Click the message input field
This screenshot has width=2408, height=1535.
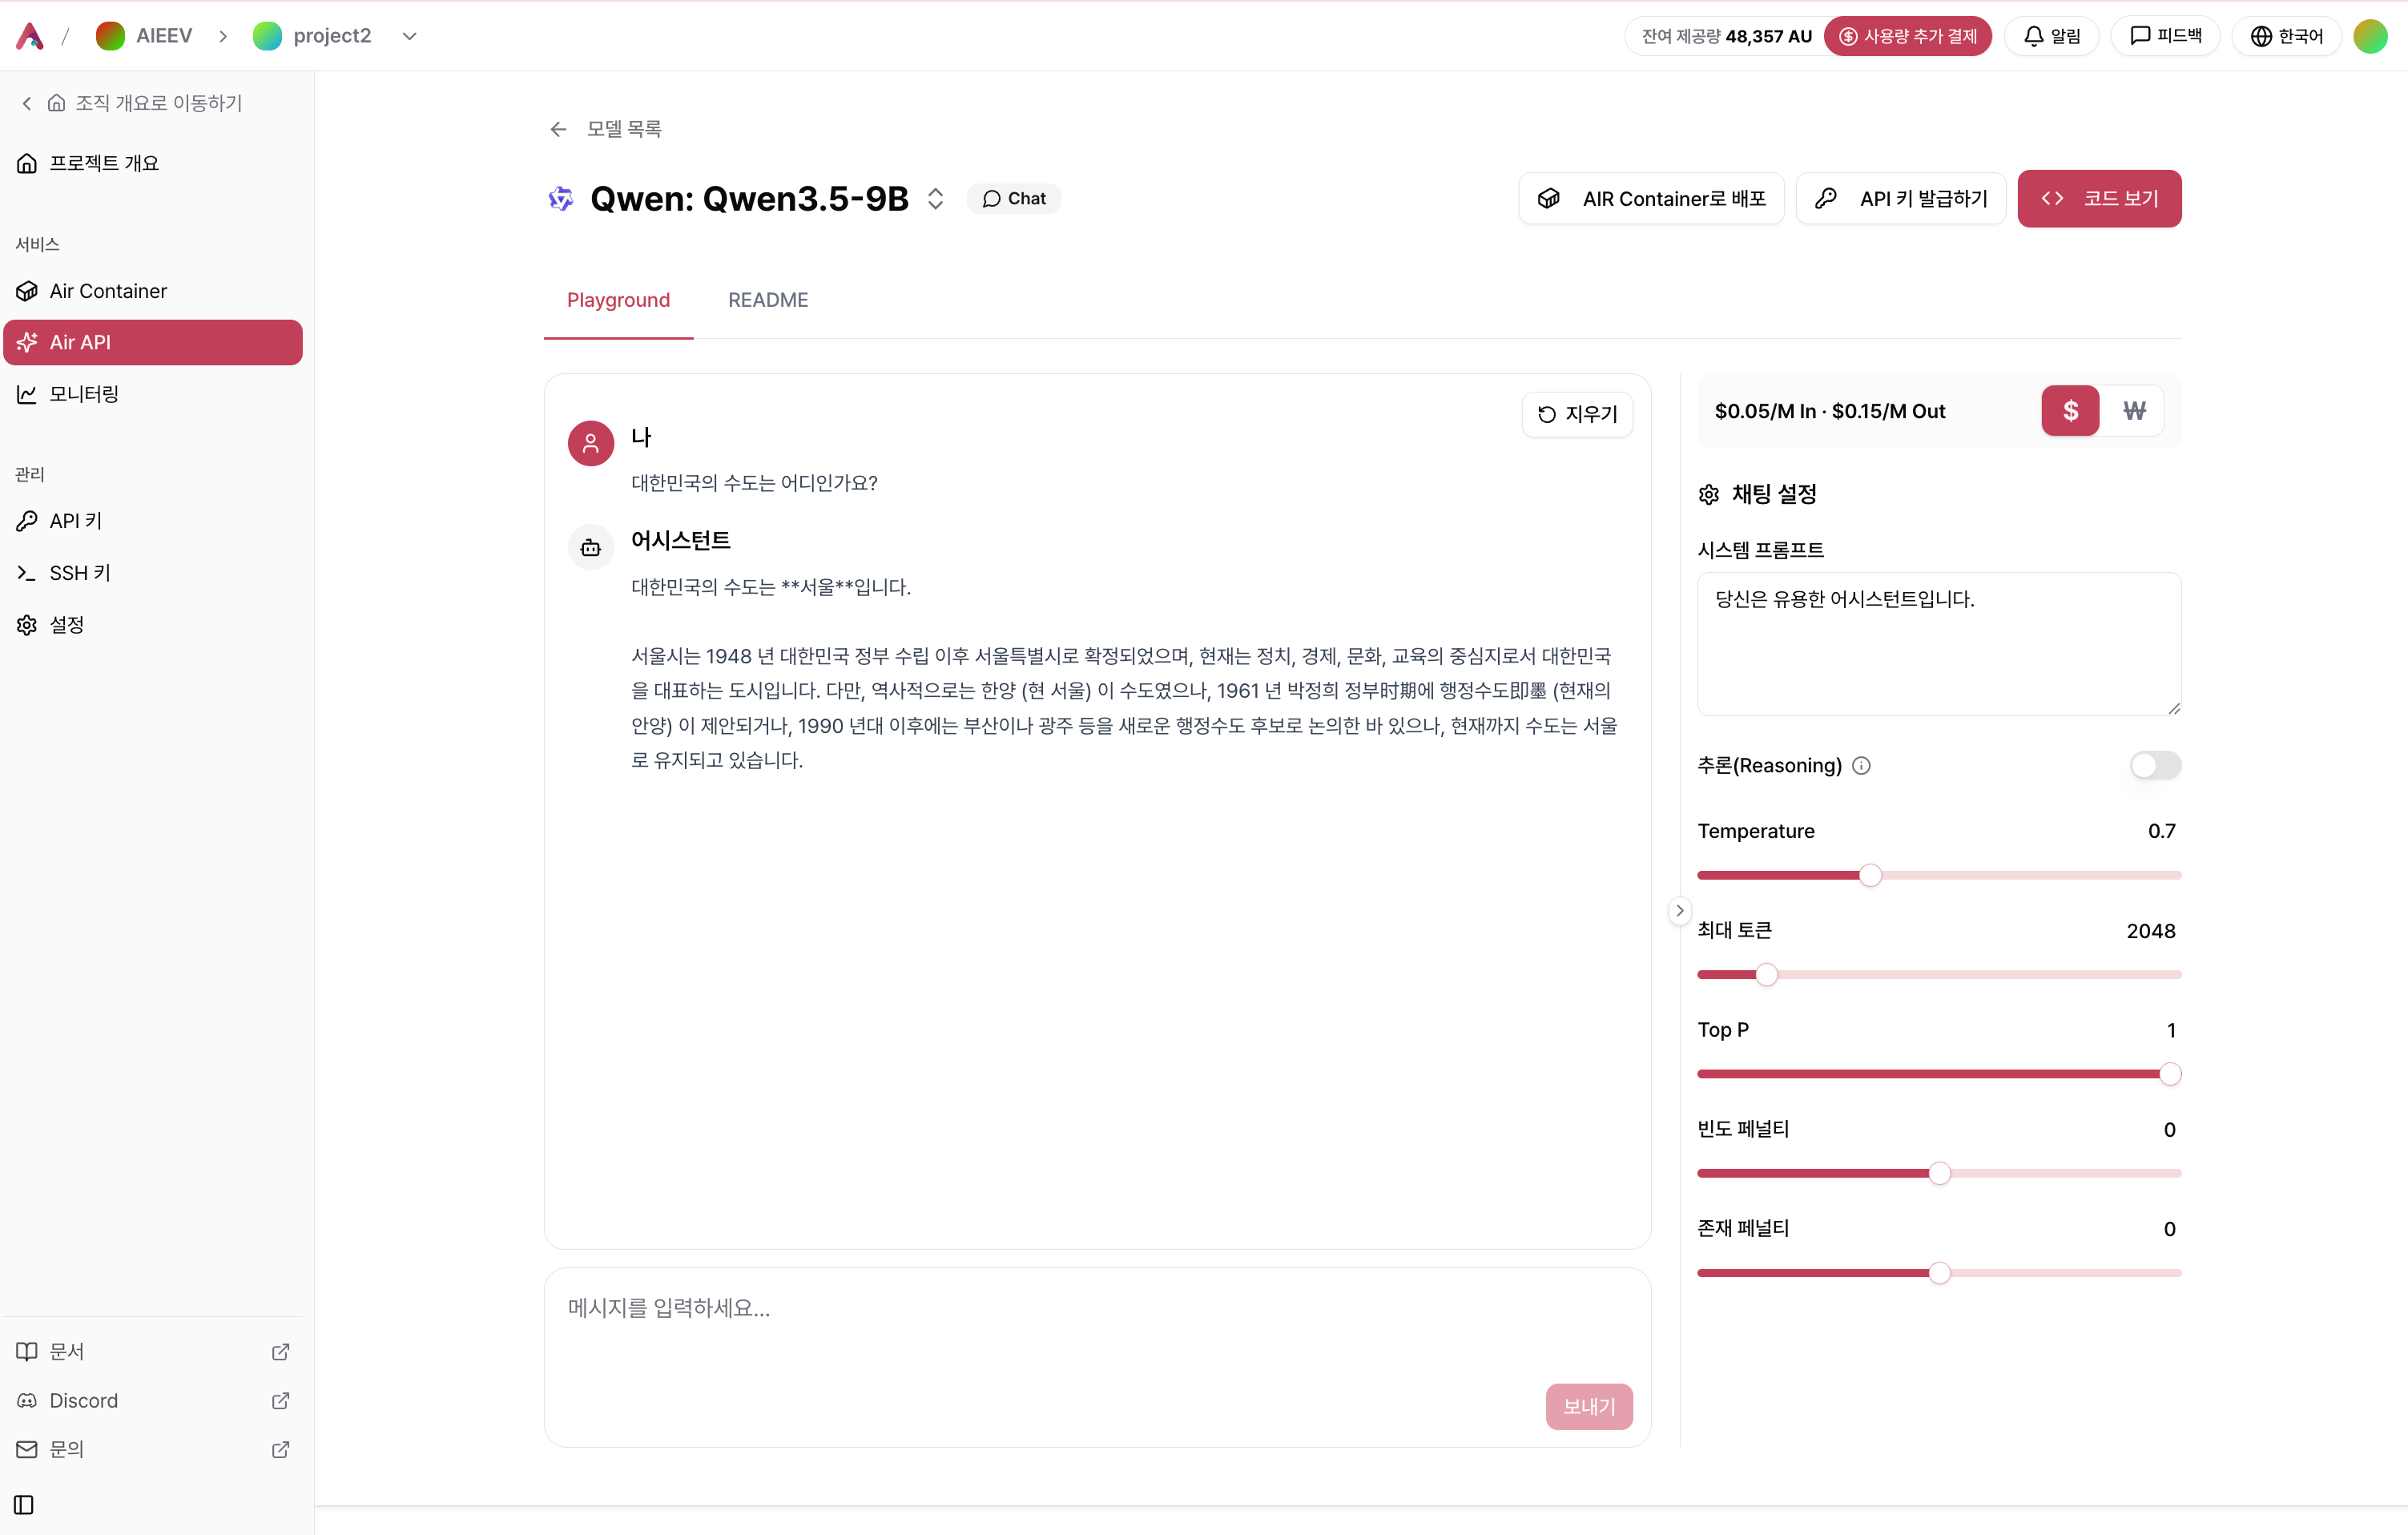[1097, 1357]
